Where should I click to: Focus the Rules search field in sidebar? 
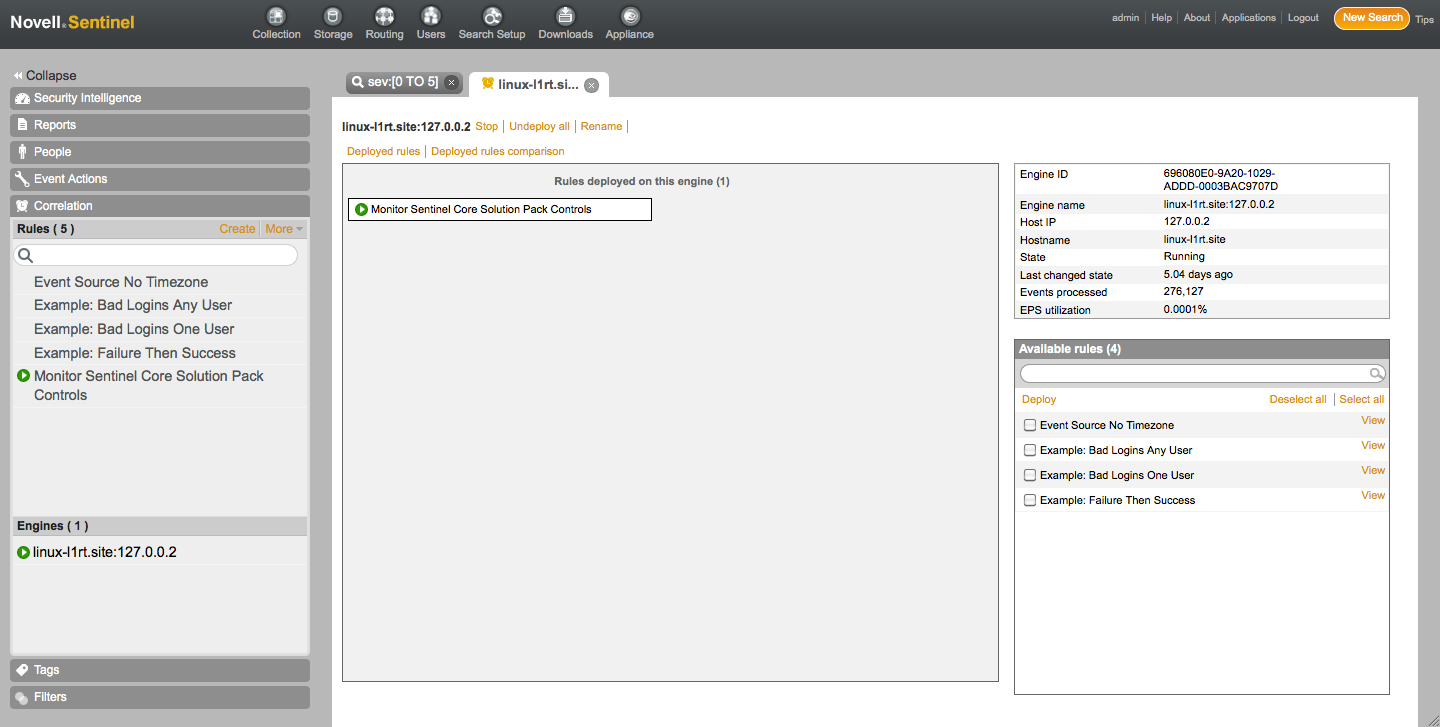pyautogui.click(x=156, y=256)
